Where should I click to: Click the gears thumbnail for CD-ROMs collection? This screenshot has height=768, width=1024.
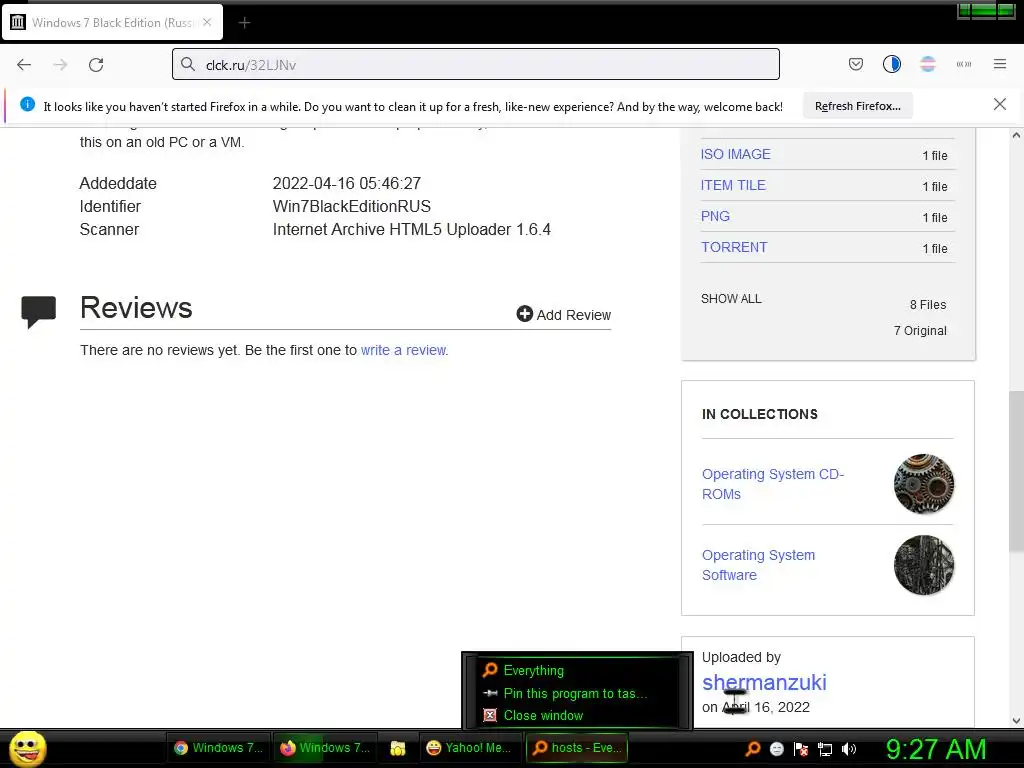[923, 484]
